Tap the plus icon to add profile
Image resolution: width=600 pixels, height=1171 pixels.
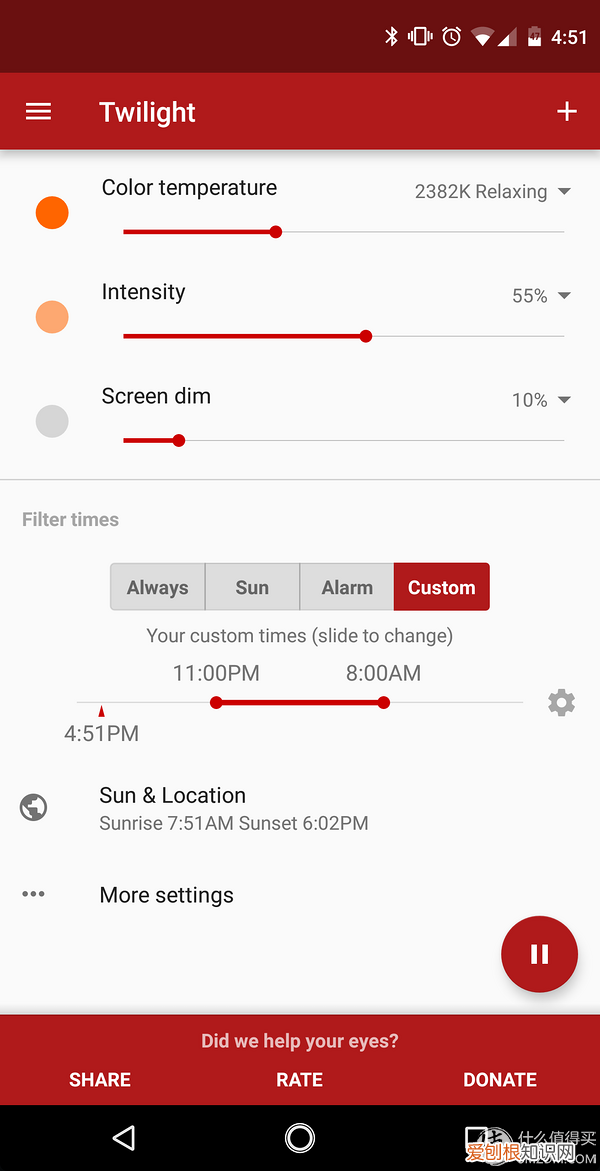click(567, 112)
